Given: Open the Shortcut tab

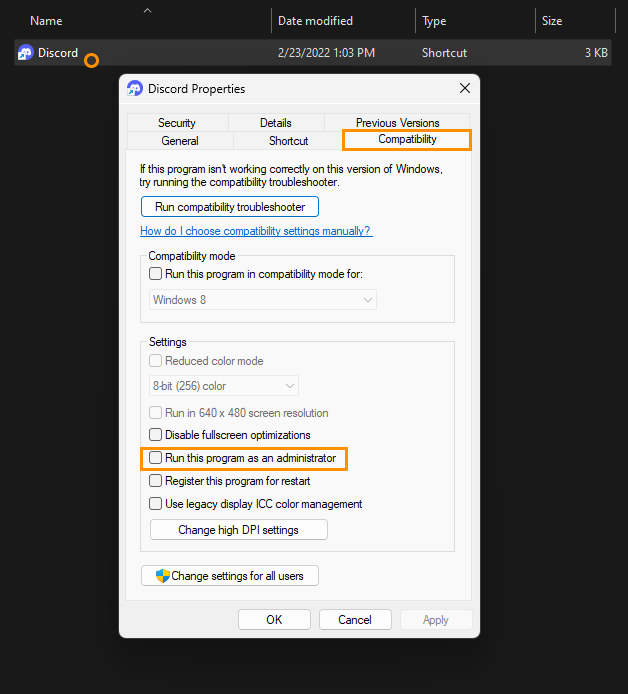Looking at the screenshot, I should tap(288, 141).
